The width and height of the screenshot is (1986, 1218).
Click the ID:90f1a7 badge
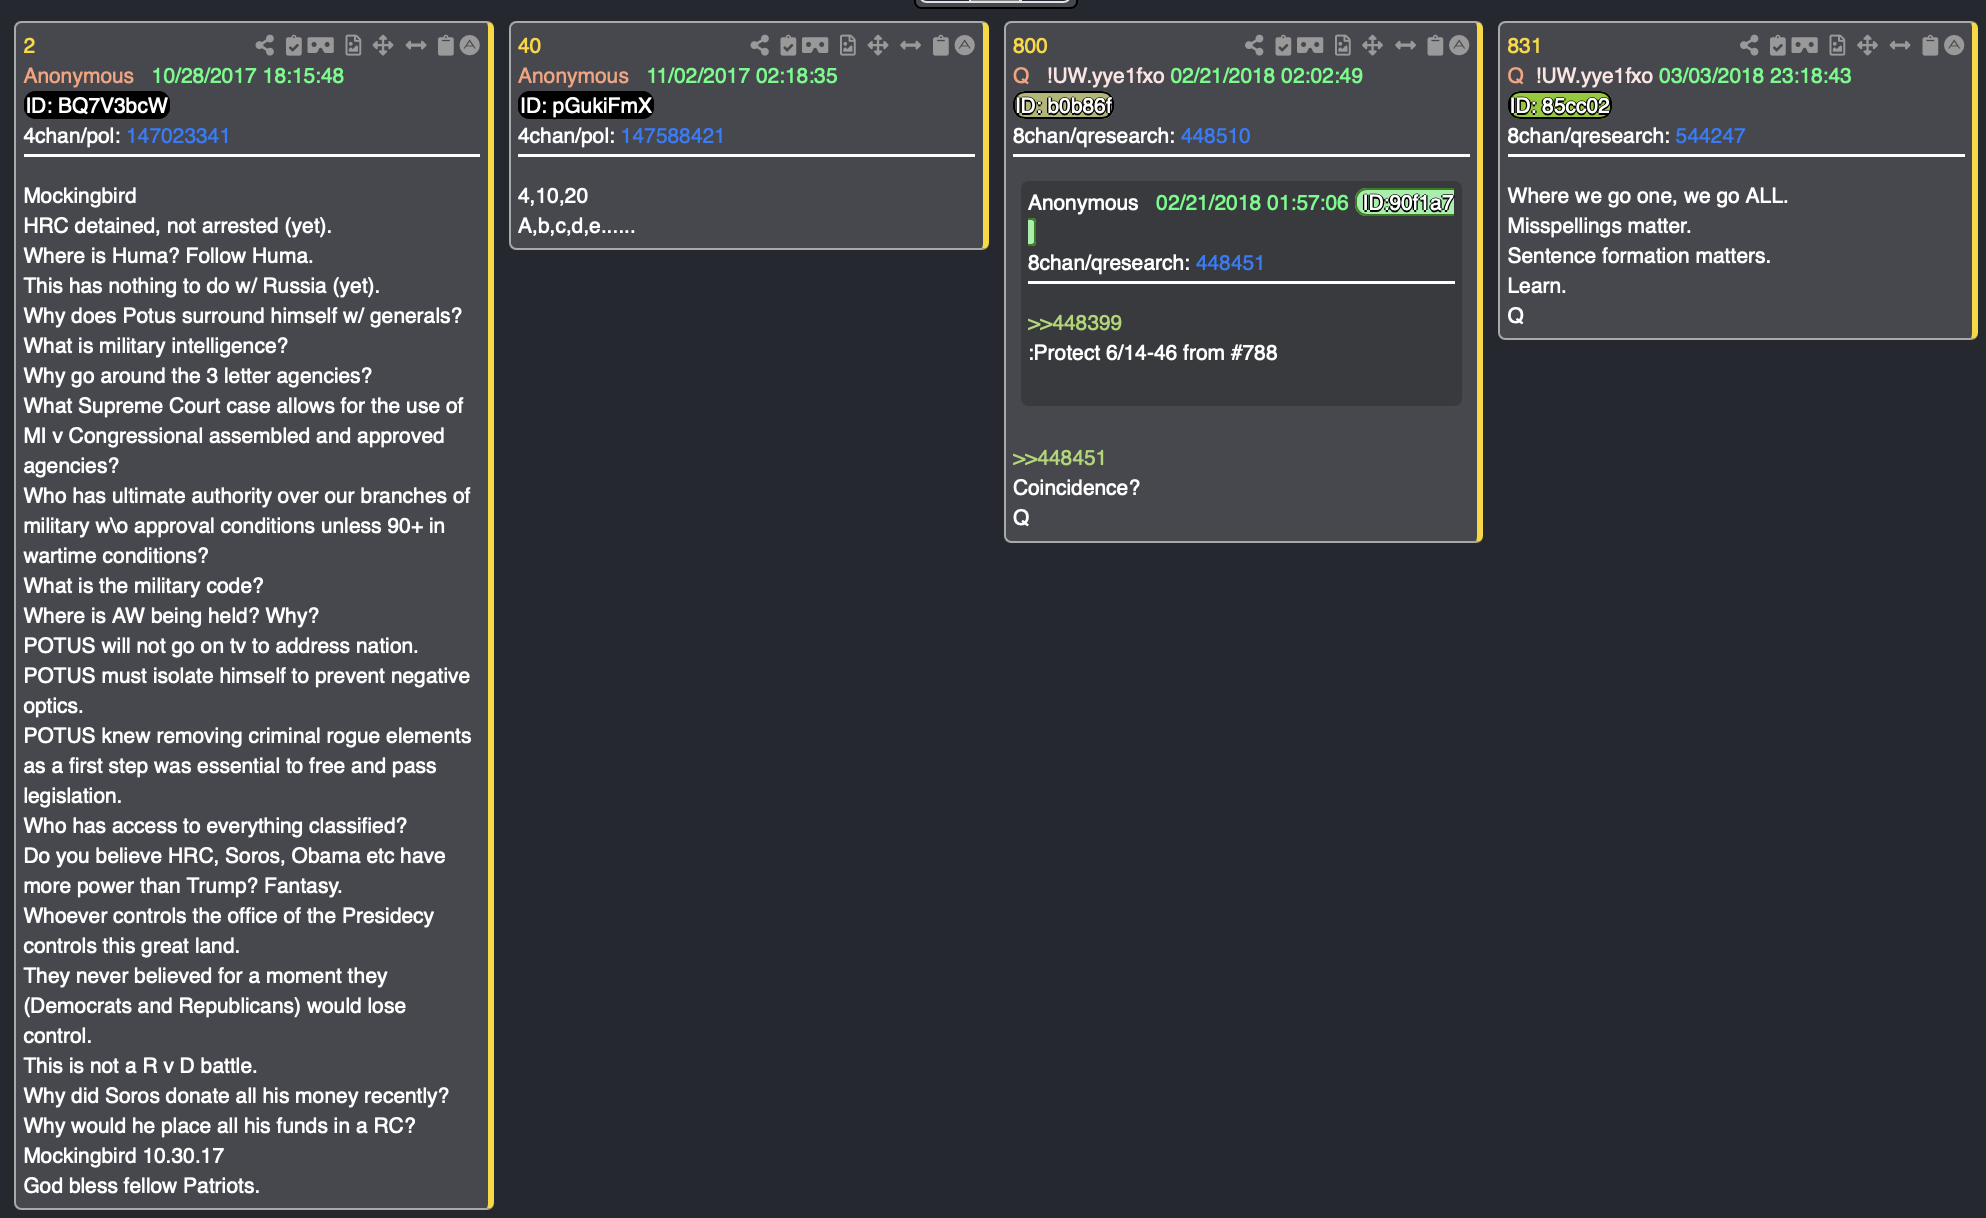(1406, 203)
